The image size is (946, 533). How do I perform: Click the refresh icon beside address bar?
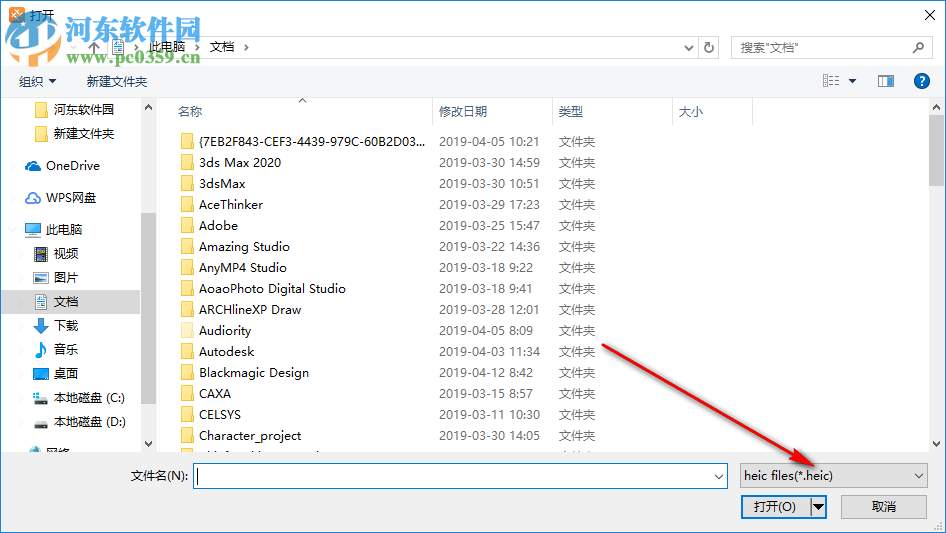point(709,47)
